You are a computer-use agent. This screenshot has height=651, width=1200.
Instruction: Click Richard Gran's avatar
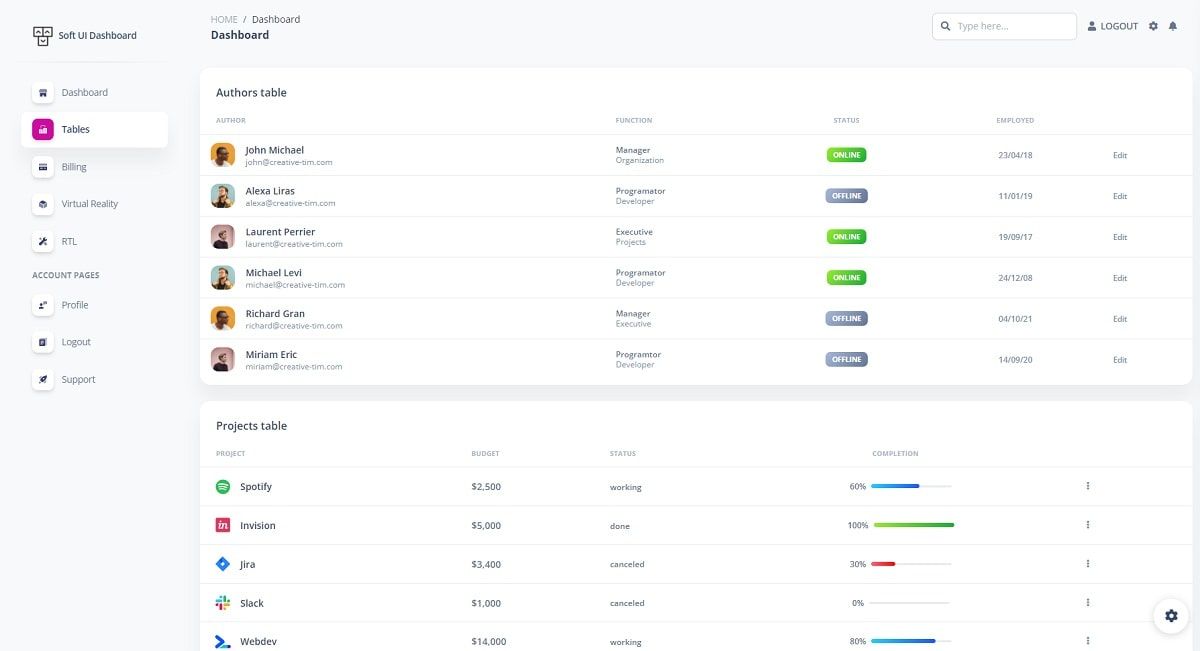[x=223, y=319]
